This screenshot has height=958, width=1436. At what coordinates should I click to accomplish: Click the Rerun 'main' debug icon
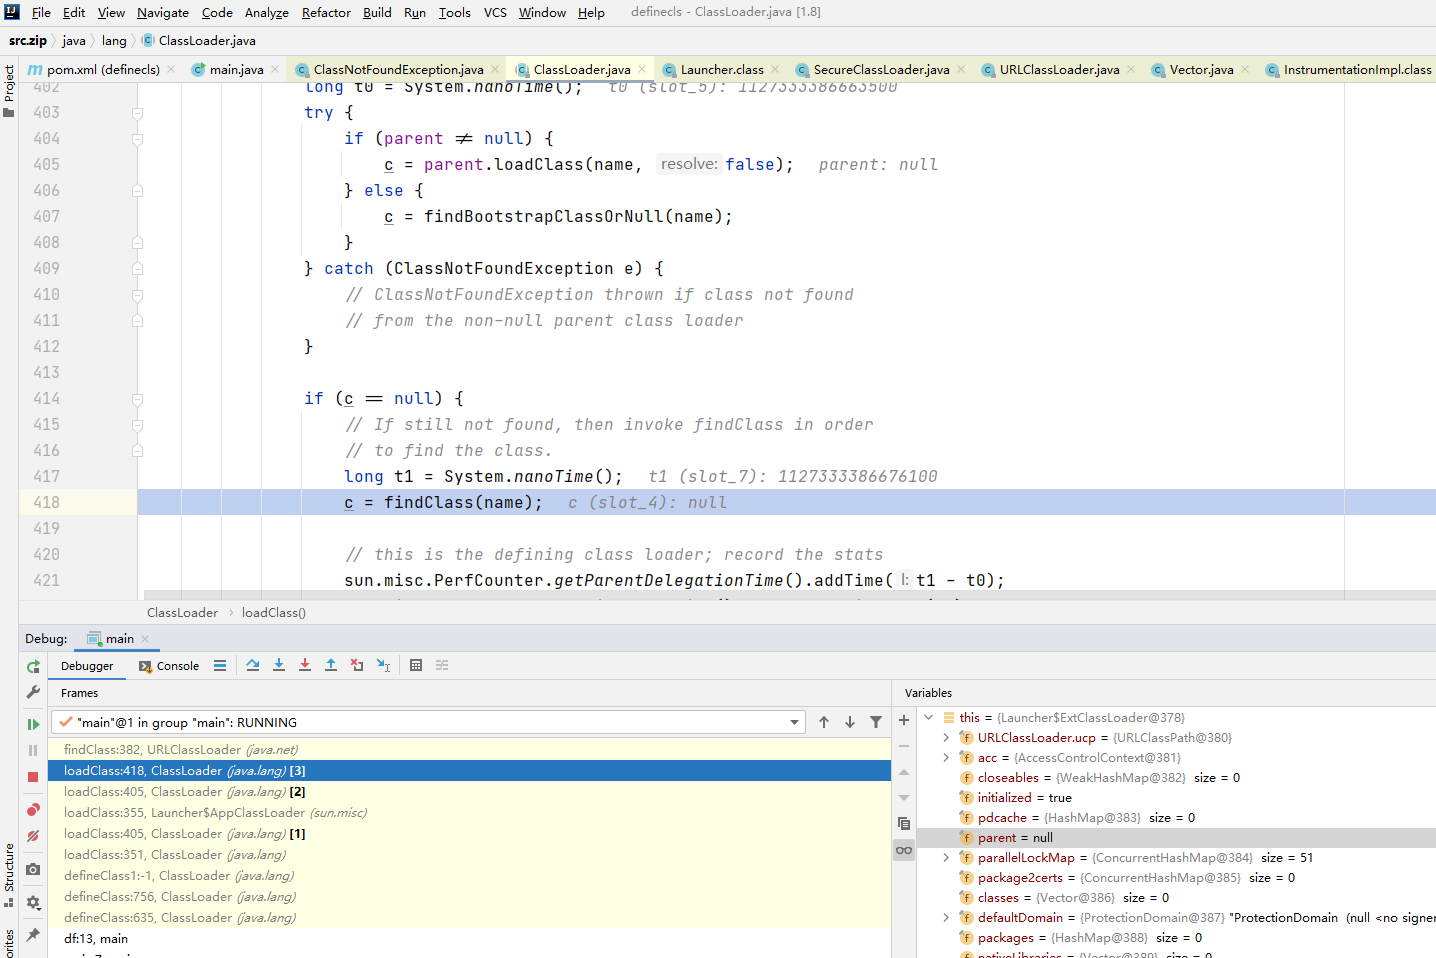33,666
